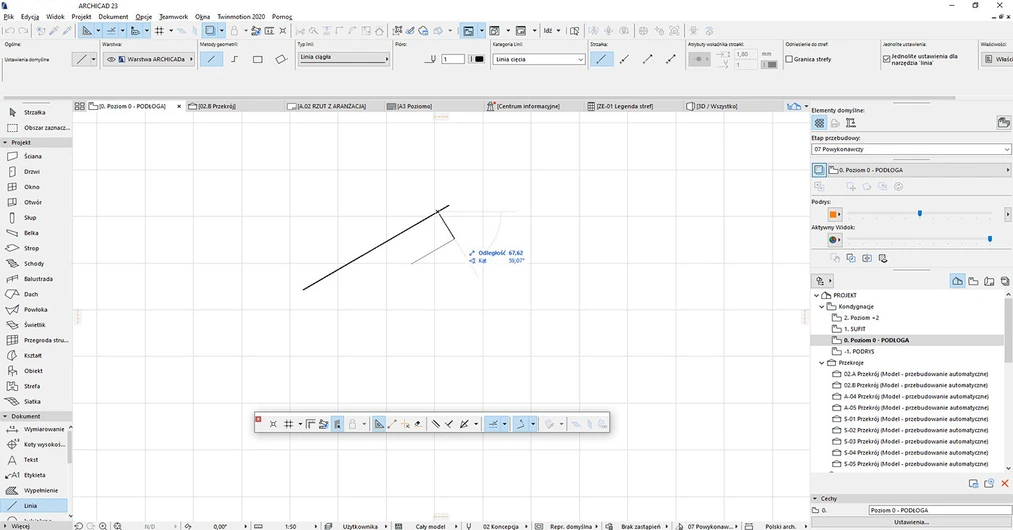Choose the polyline geometry method
Viewport: 1013px width, 530px height.
[234, 59]
